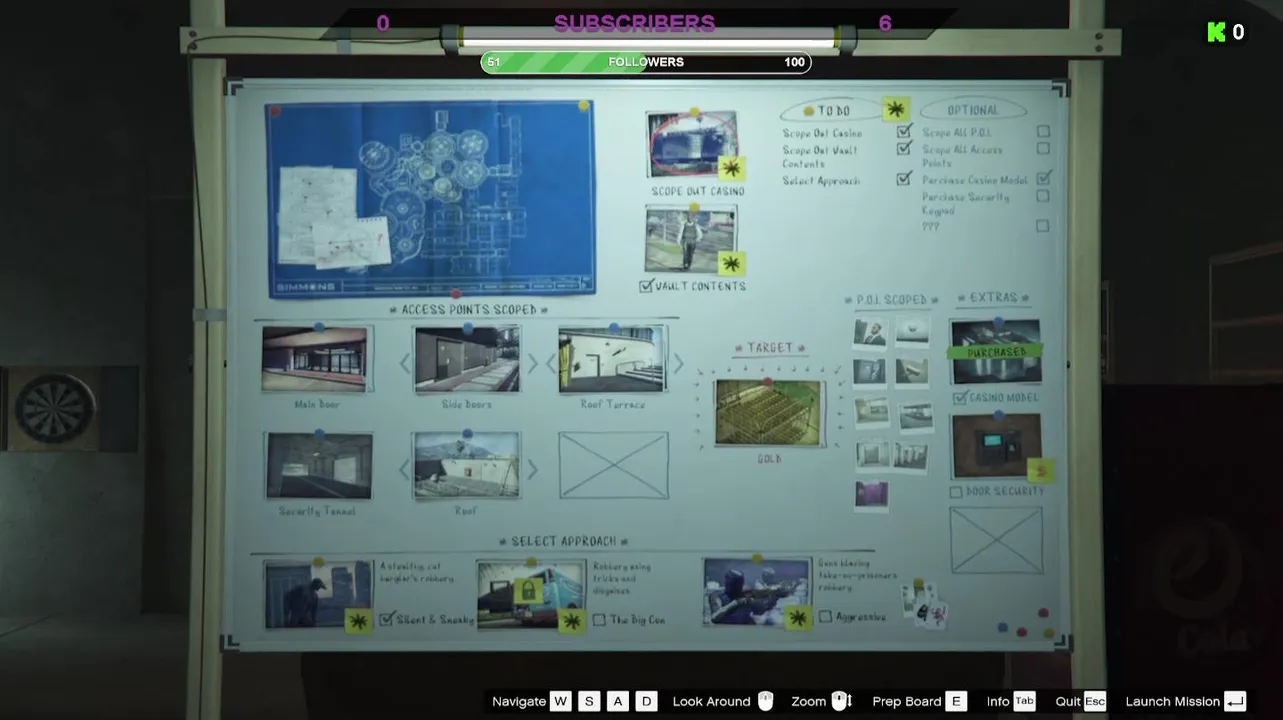The width and height of the screenshot is (1283, 720).
Task: Toggle the Scope All Access Points checkbox
Action: 1043,148
